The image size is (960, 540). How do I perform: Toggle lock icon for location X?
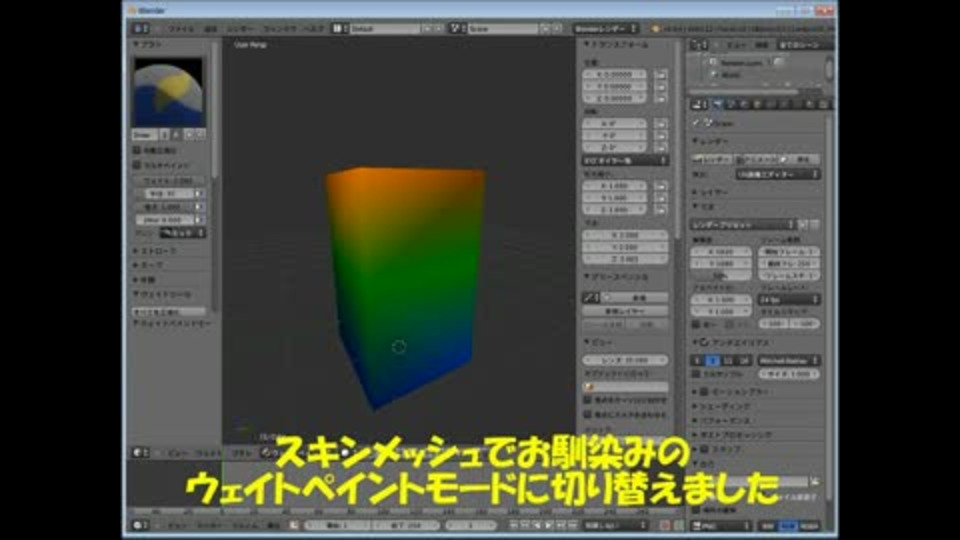pyautogui.click(x=660, y=74)
